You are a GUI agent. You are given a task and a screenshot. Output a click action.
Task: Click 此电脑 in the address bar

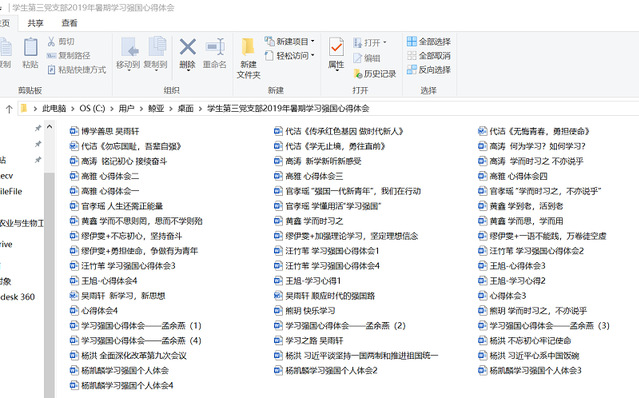click(54, 108)
